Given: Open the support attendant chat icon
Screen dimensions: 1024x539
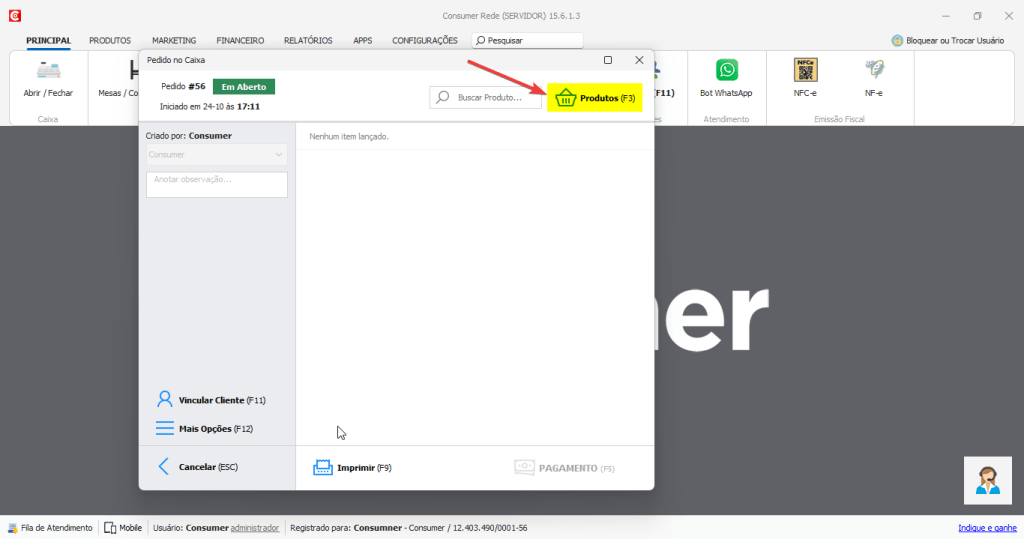Looking at the screenshot, I should pos(987,480).
